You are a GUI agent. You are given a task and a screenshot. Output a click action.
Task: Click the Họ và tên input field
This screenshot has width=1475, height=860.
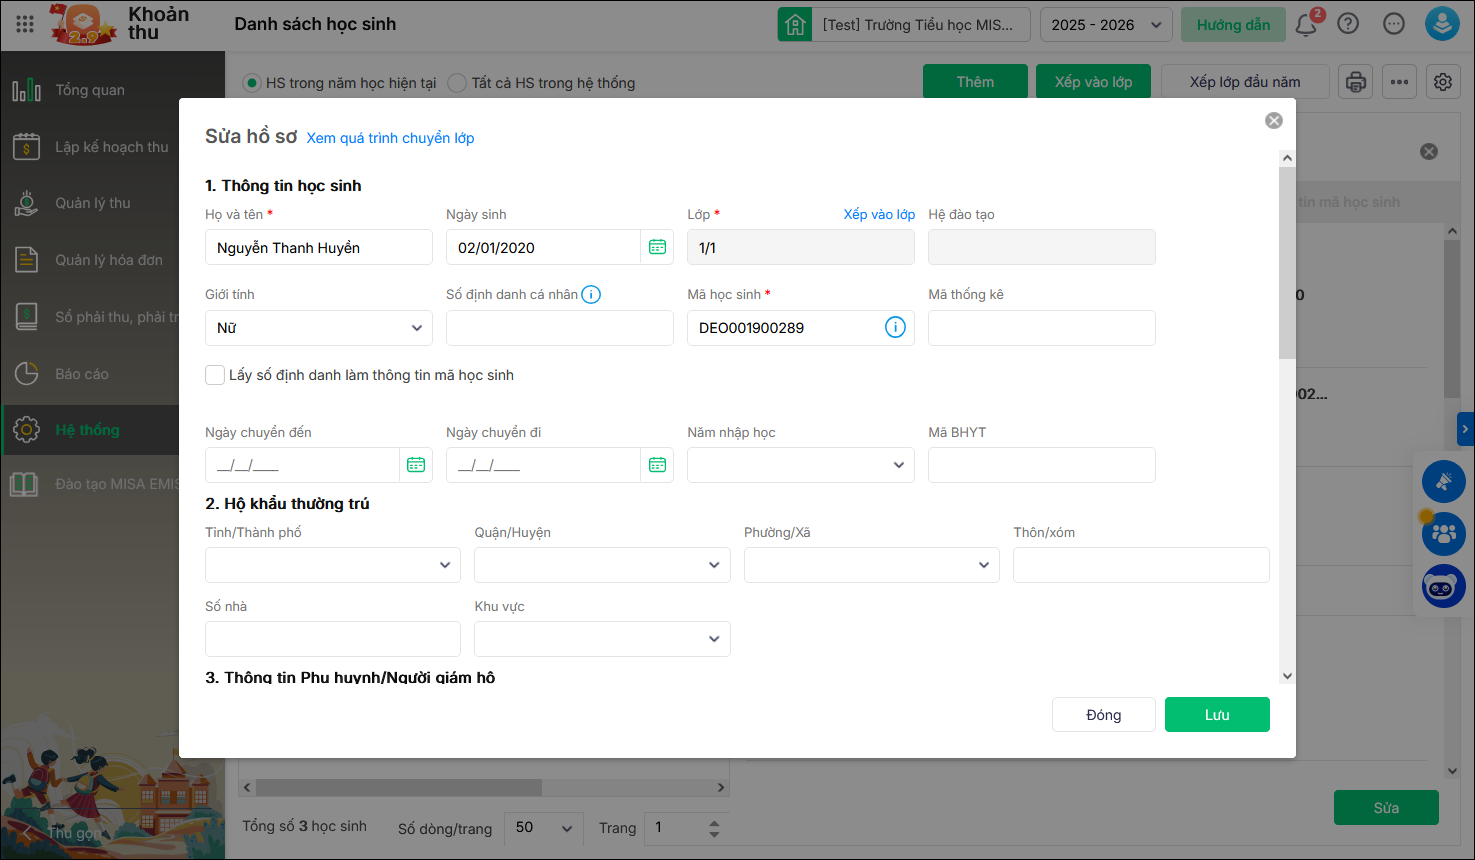318,247
